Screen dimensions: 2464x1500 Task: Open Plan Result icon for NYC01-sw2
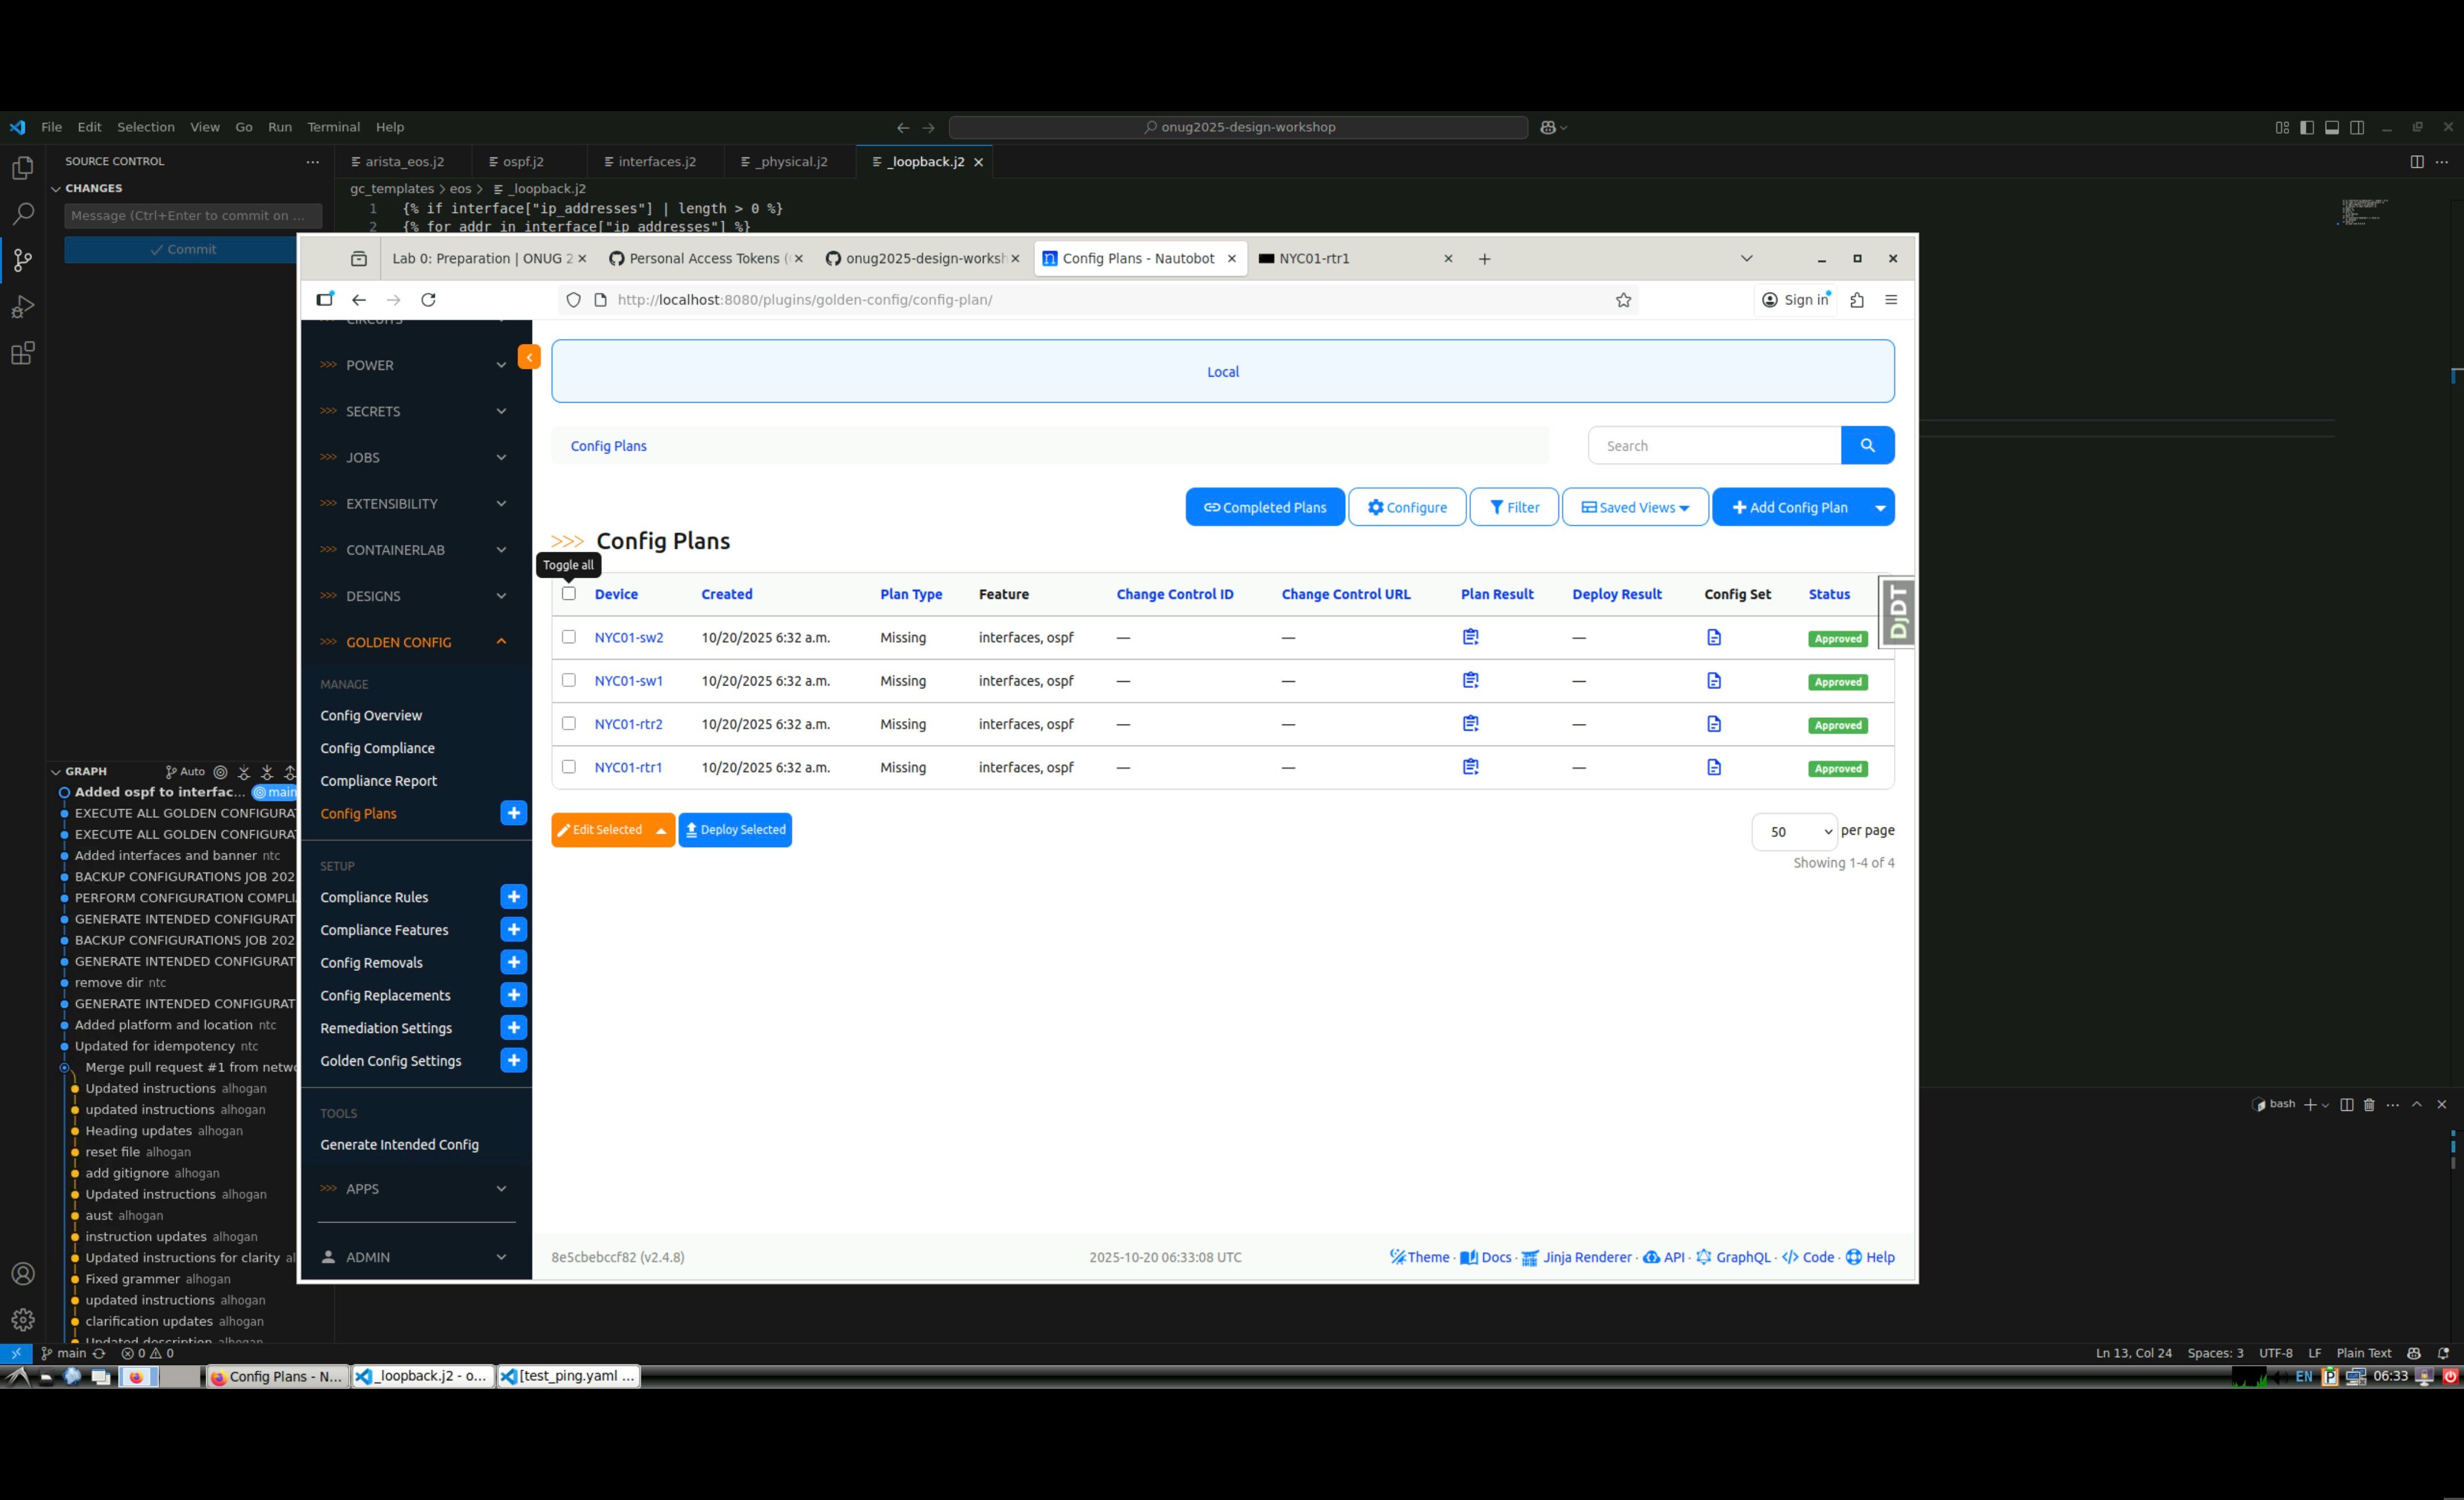(x=1470, y=637)
